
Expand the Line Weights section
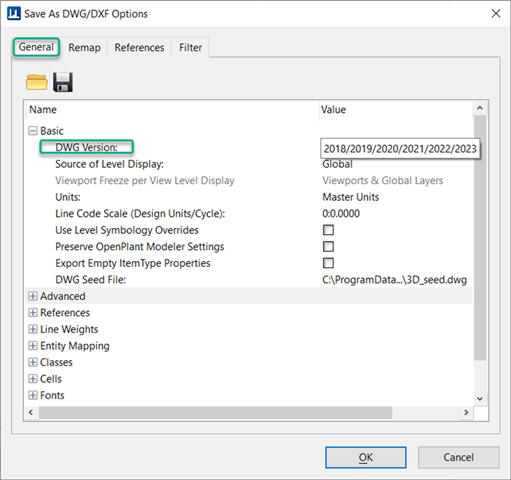pos(33,329)
